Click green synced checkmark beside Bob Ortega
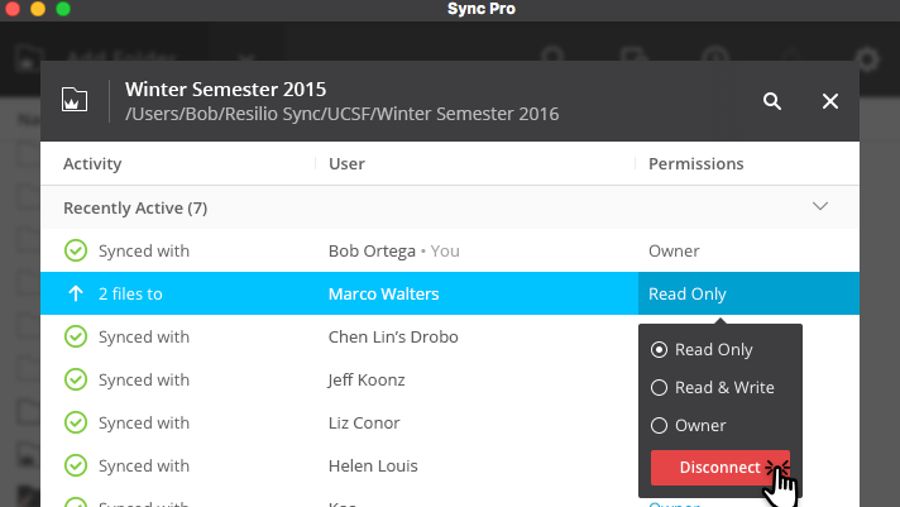The height and width of the screenshot is (507, 900). pyautogui.click(x=75, y=251)
